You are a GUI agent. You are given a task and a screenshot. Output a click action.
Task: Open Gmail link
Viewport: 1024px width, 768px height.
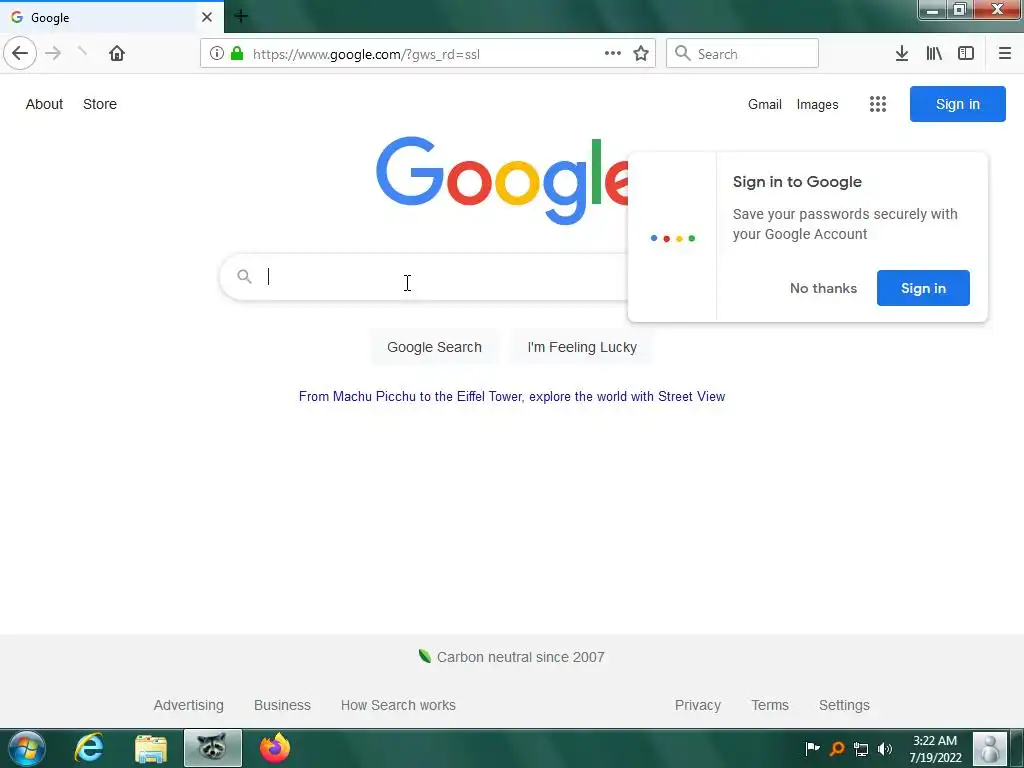pyautogui.click(x=765, y=104)
